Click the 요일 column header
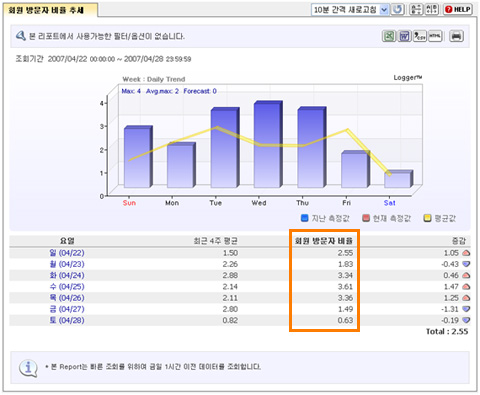Screen dimensions: 480x395 (67, 241)
